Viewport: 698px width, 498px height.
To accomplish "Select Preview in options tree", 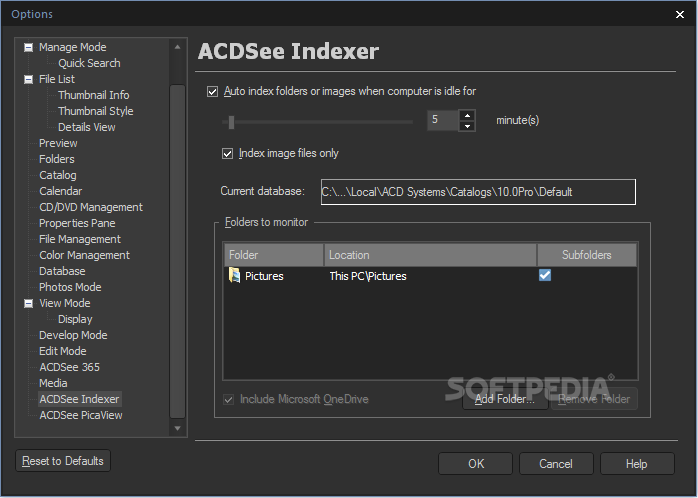I will (x=58, y=143).
